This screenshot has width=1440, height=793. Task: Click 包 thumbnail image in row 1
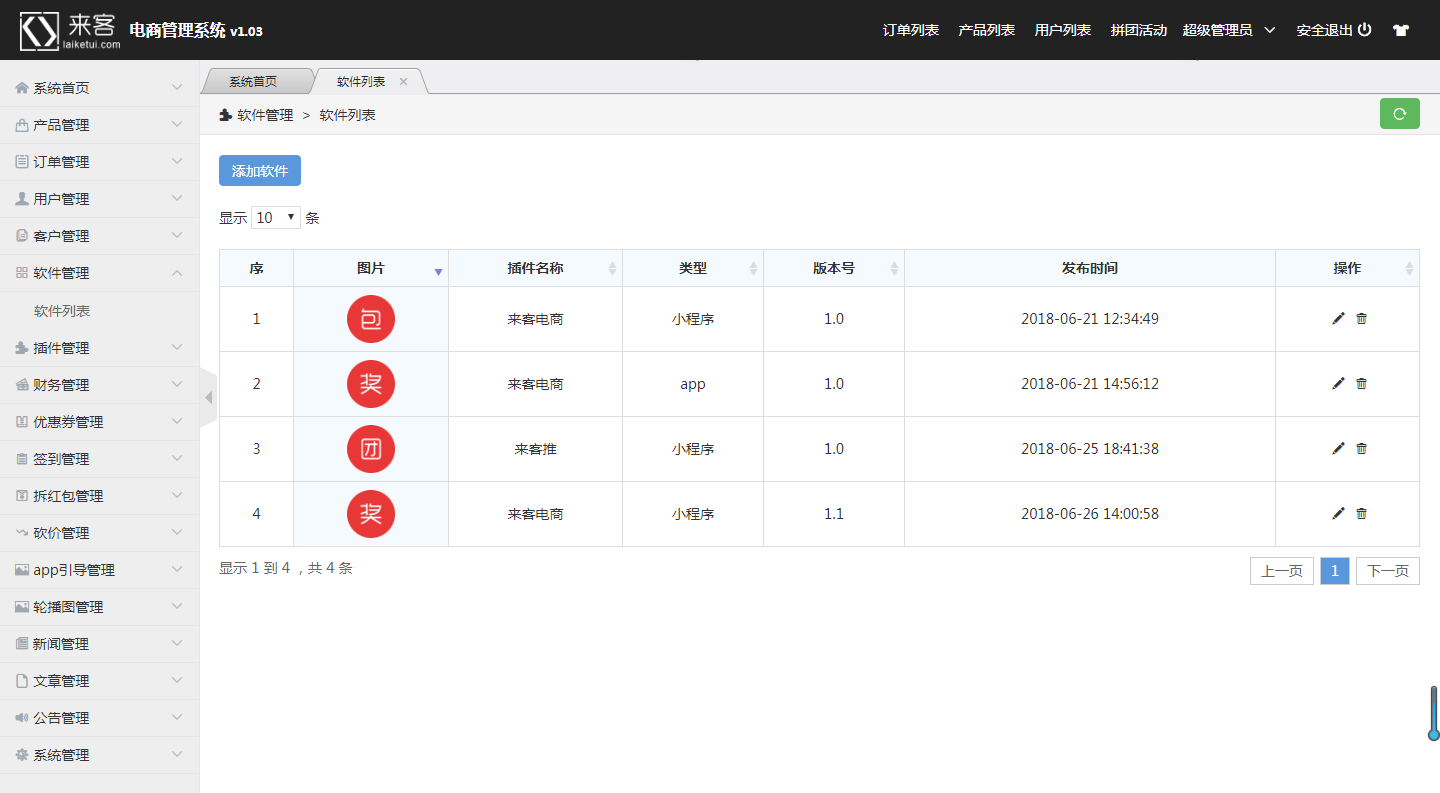point(371,319)
